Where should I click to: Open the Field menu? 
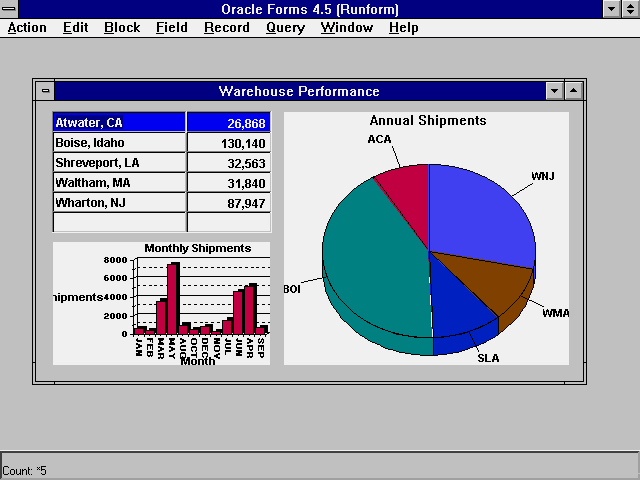(171, 27)
